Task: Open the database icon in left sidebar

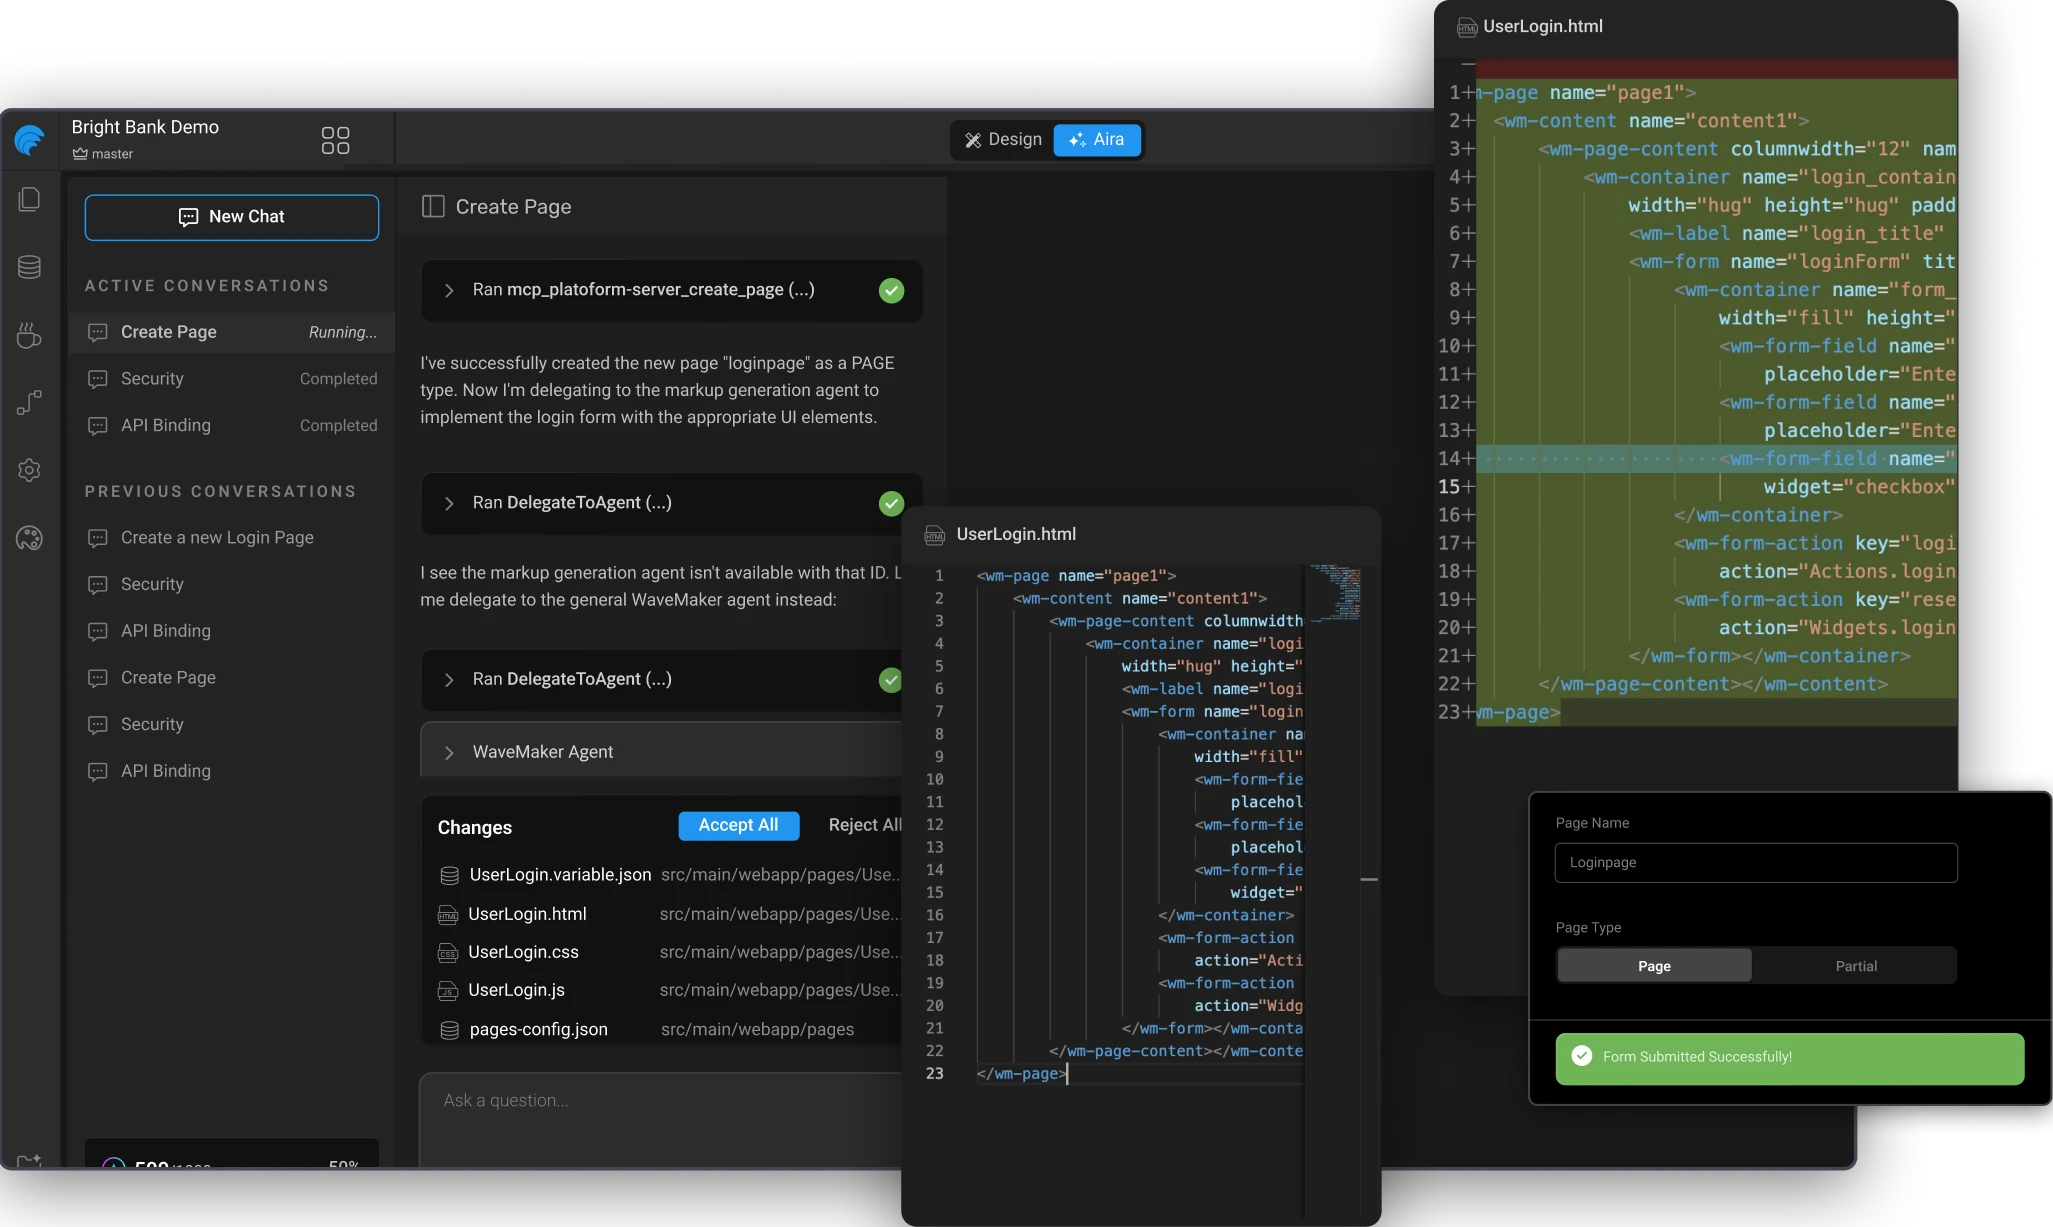Action: 29,267
